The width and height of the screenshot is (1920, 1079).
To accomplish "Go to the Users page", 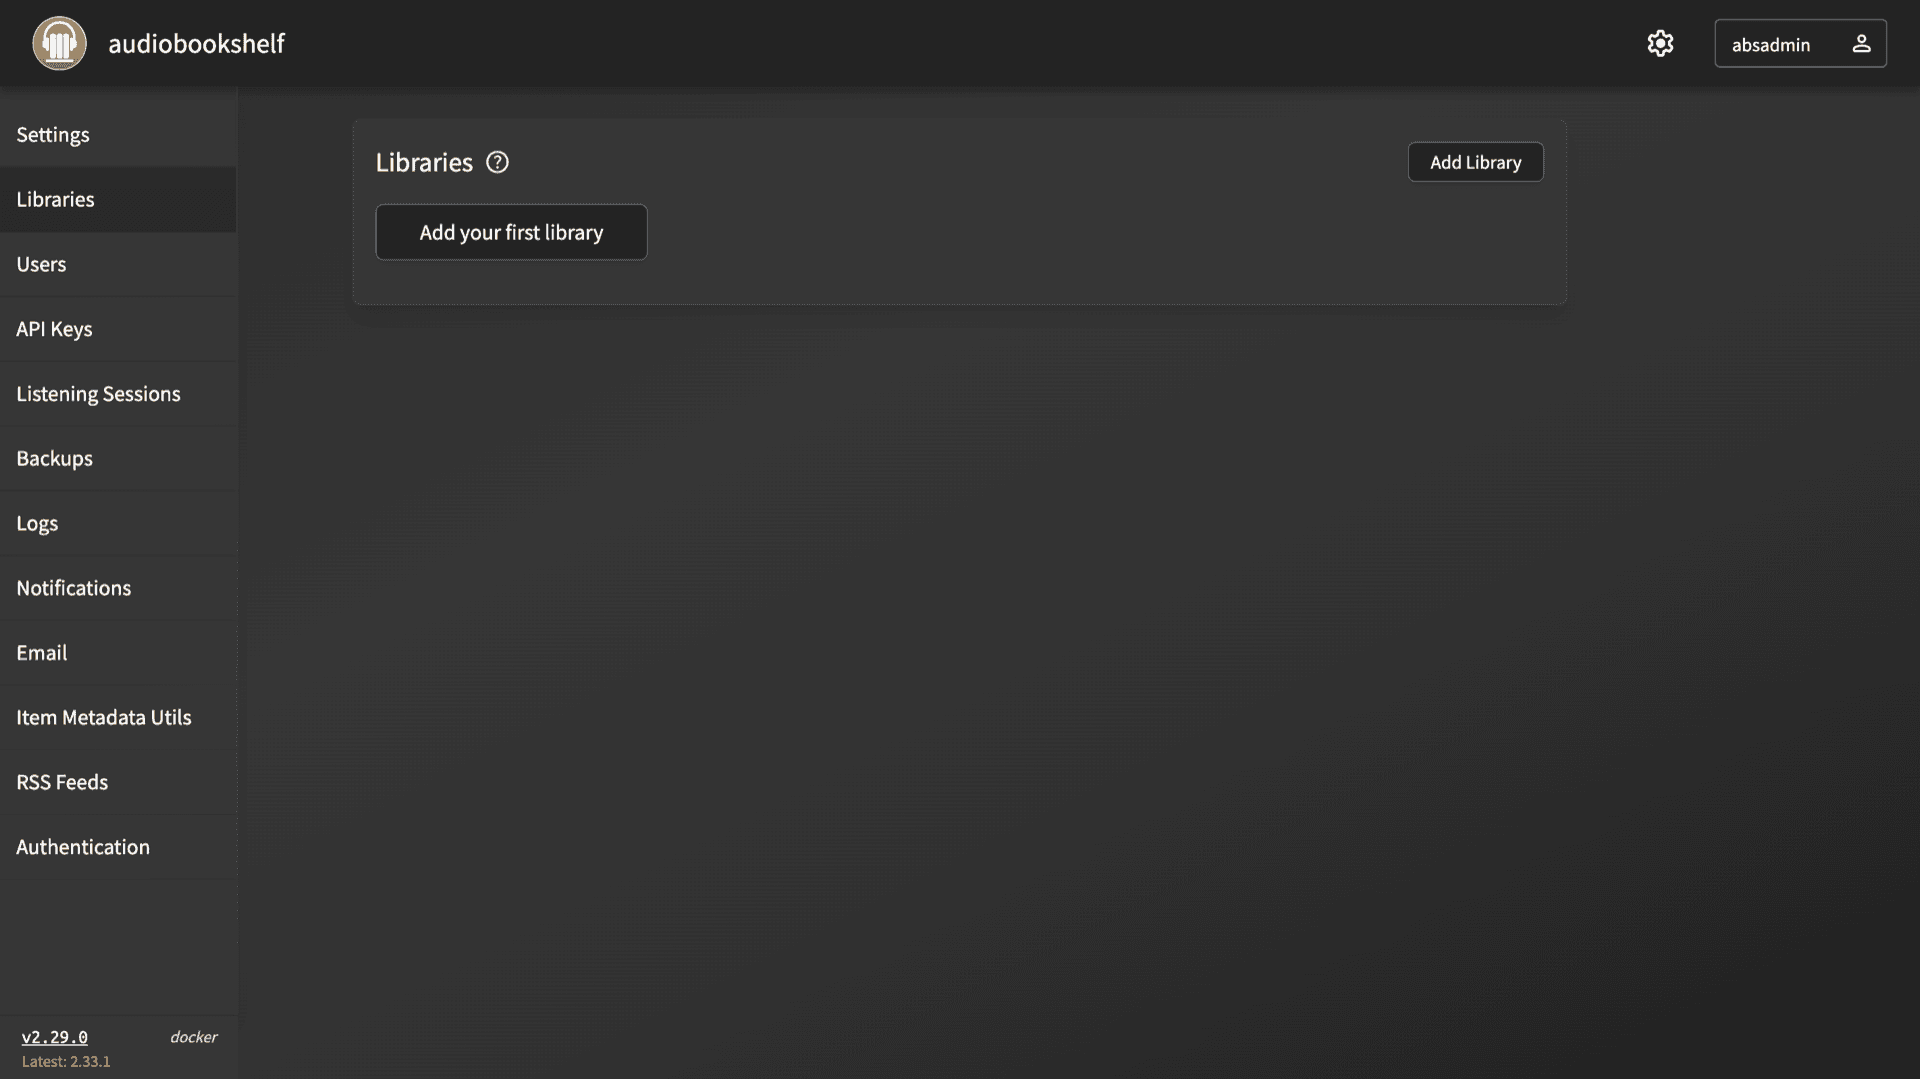I will coord(118,264).
